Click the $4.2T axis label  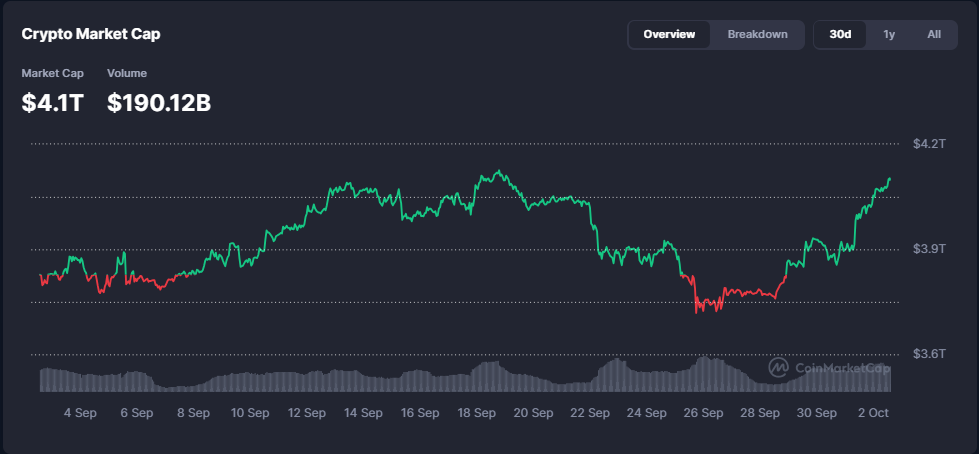pos(928,144)
